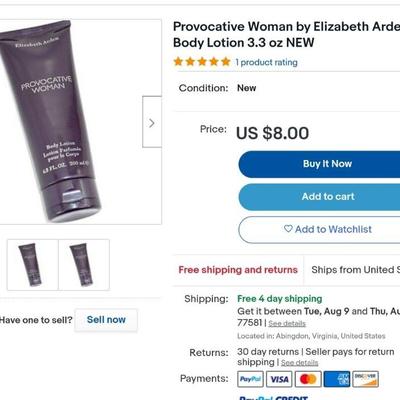Select the first product thumbnail
The height and width of the screenshot is (400, 400).
pyautogui.click(x=33, y=265)
